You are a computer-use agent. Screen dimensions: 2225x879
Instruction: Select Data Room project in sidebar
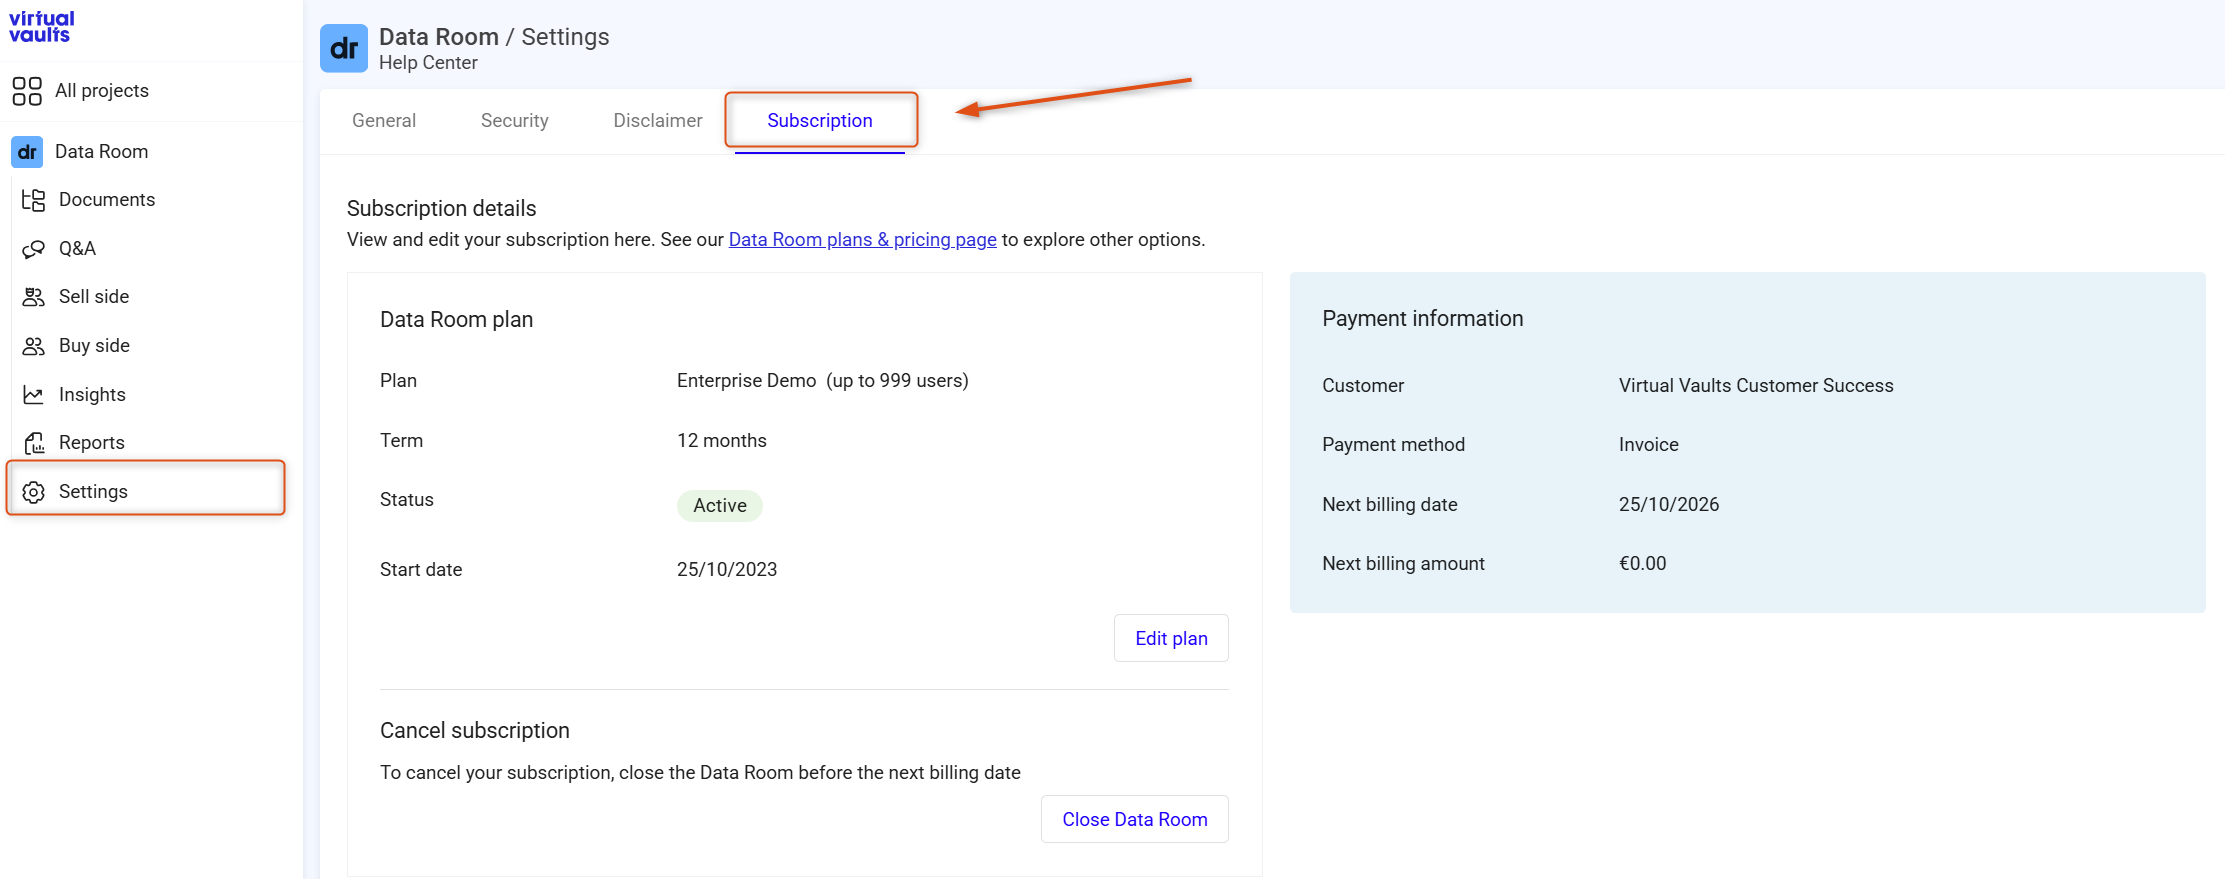(x=102, y=152)
